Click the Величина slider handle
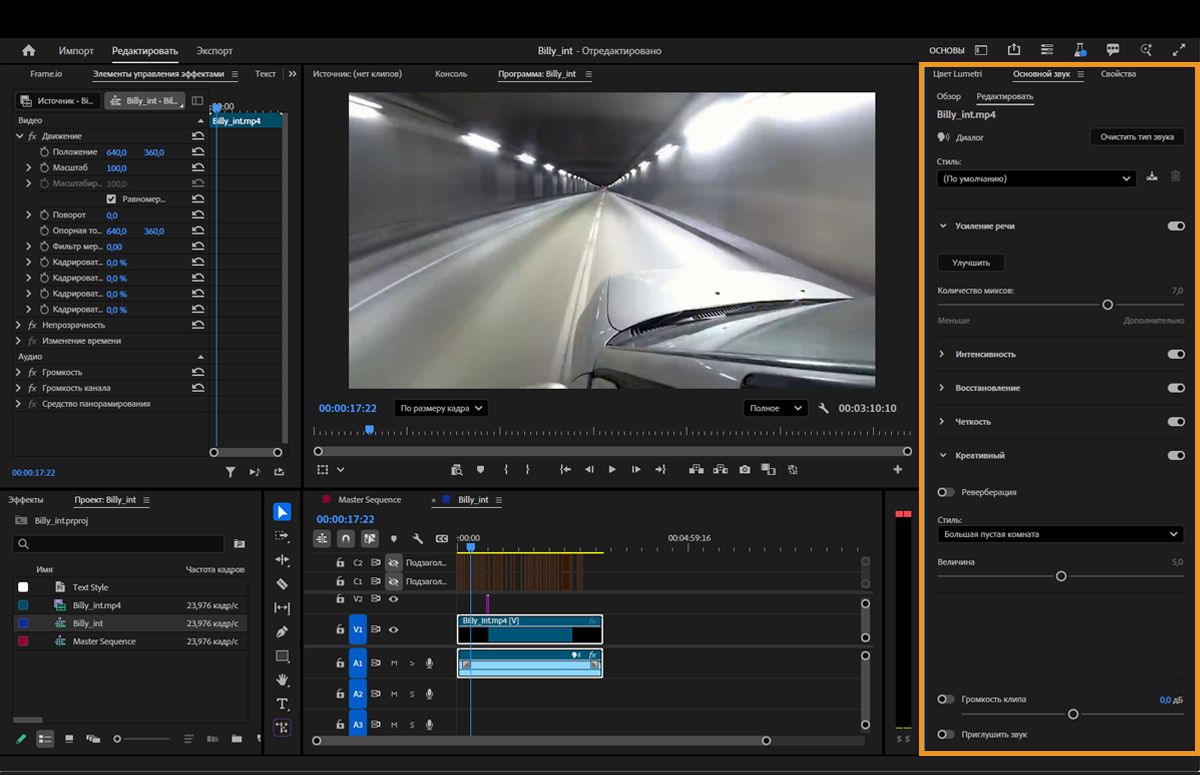This screenshot has height=775, width=1200. (x=1061, y=576)
